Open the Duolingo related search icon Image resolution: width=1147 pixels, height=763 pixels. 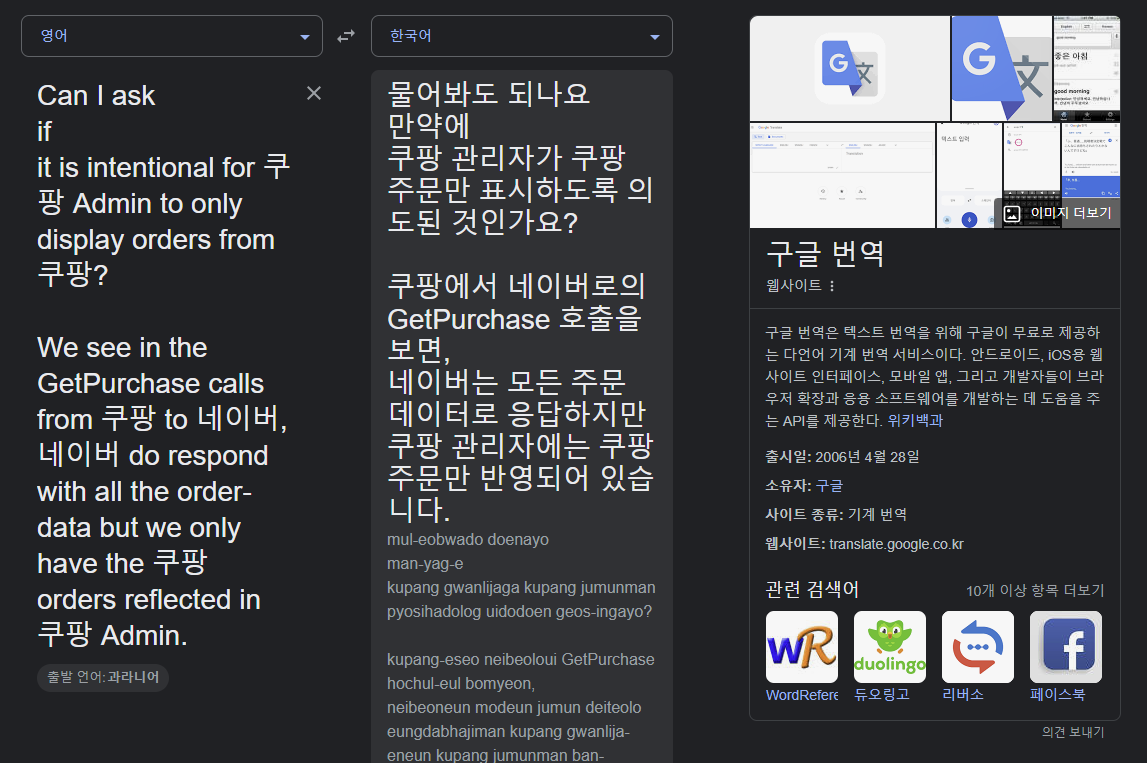point(890,647)
